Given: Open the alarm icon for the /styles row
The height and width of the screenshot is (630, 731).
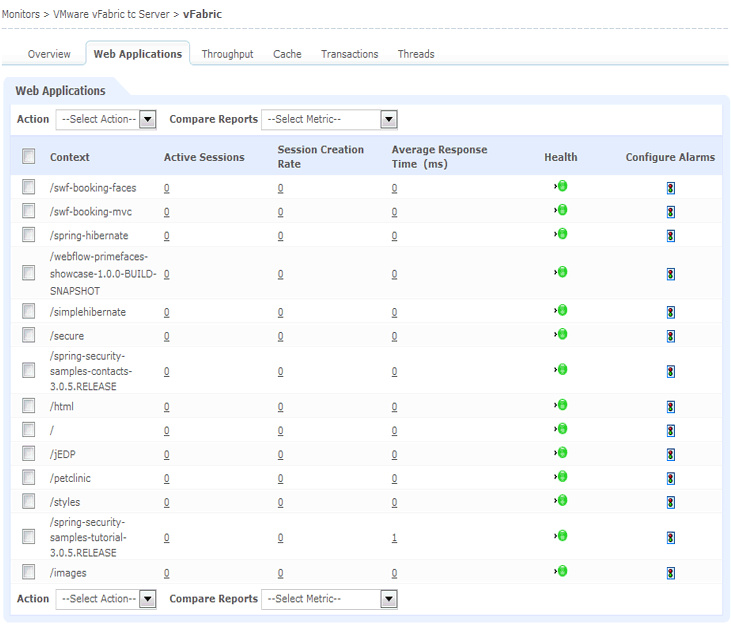Looking at the screenshot, I should (670, 502).
